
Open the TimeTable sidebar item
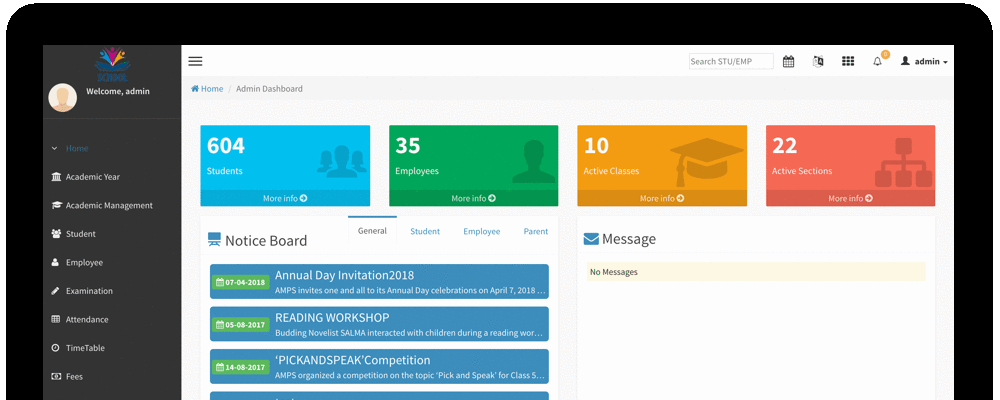point(85,348)
